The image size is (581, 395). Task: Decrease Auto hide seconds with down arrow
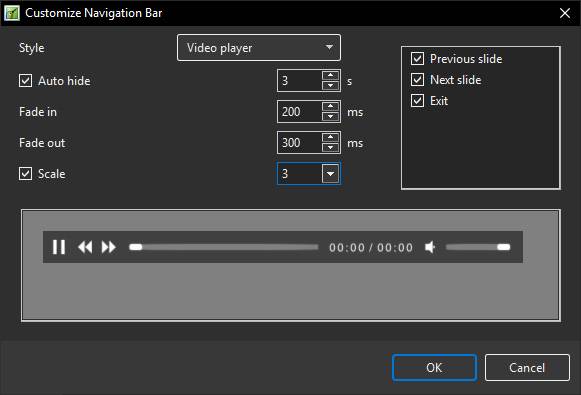330,86
